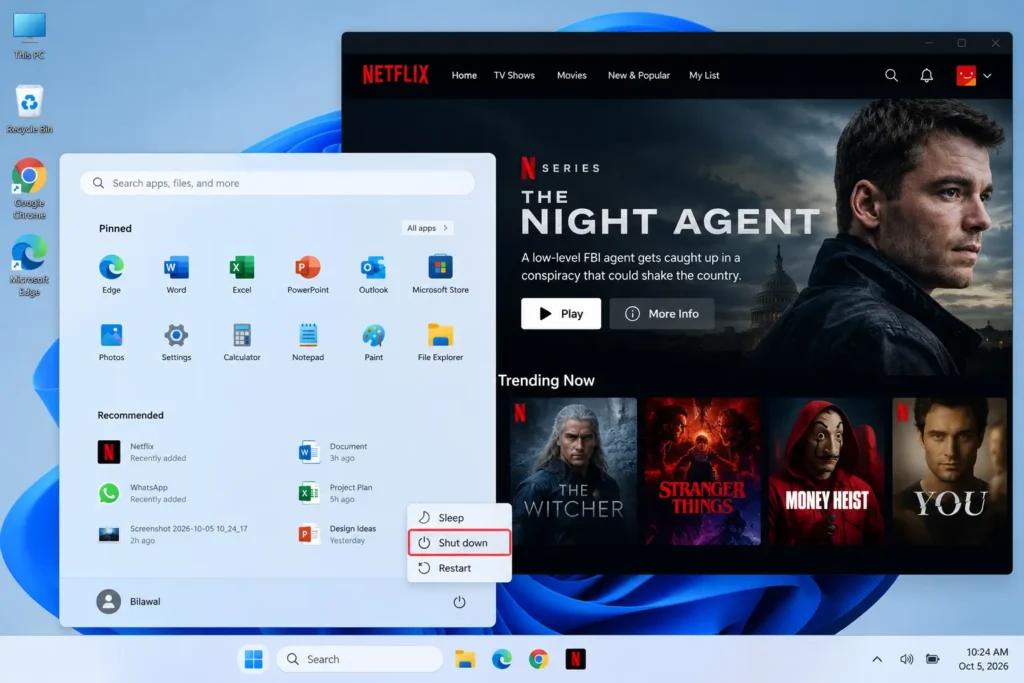Play The Night Agent
1024x683 pixels.
click(x=561, y=313)
